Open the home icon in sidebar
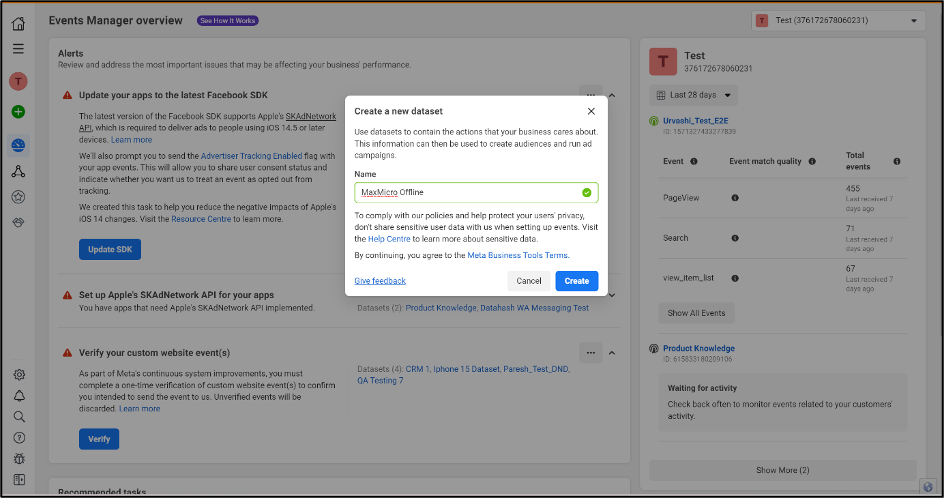This screenshot has height=499, width=945. tap(18, 24)
